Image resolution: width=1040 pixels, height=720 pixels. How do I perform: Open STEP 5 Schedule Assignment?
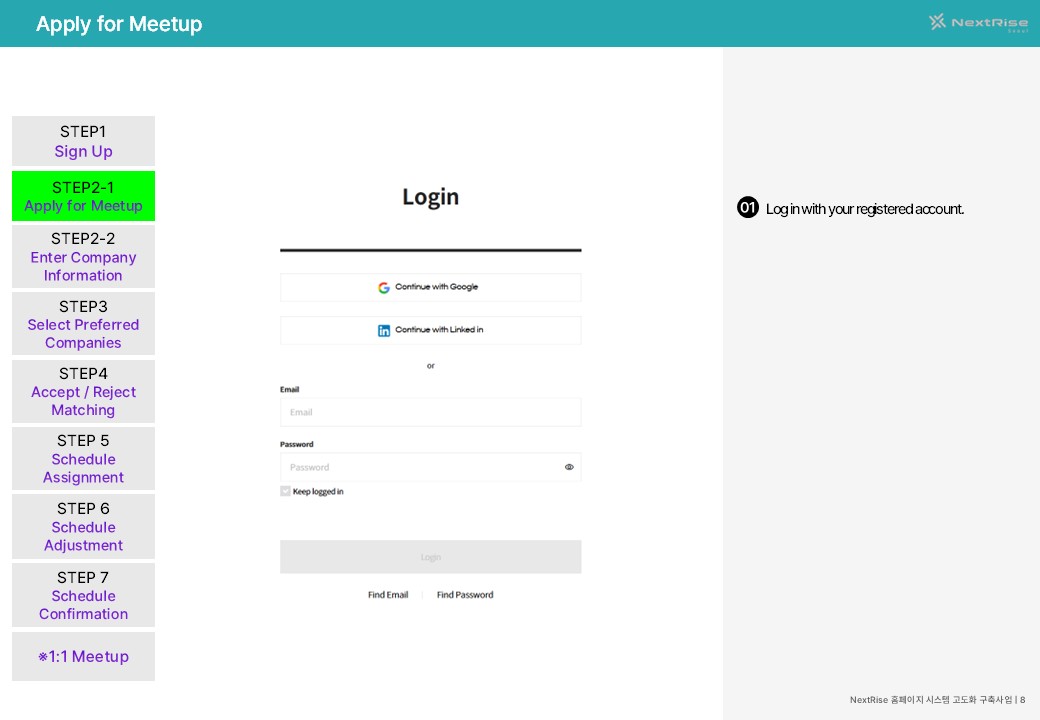pyautogui.click(x=84, y=459)
